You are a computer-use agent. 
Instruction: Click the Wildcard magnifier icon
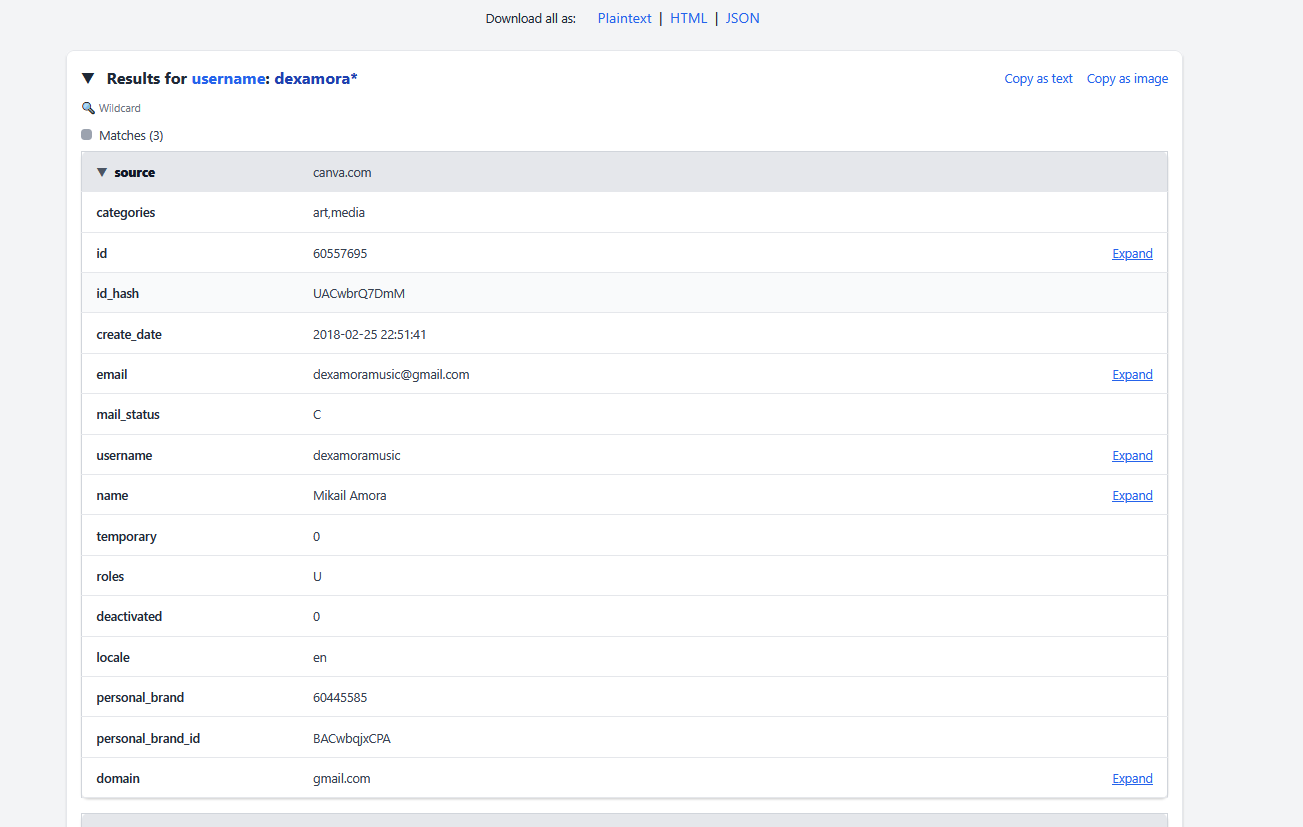click(88, 108)
